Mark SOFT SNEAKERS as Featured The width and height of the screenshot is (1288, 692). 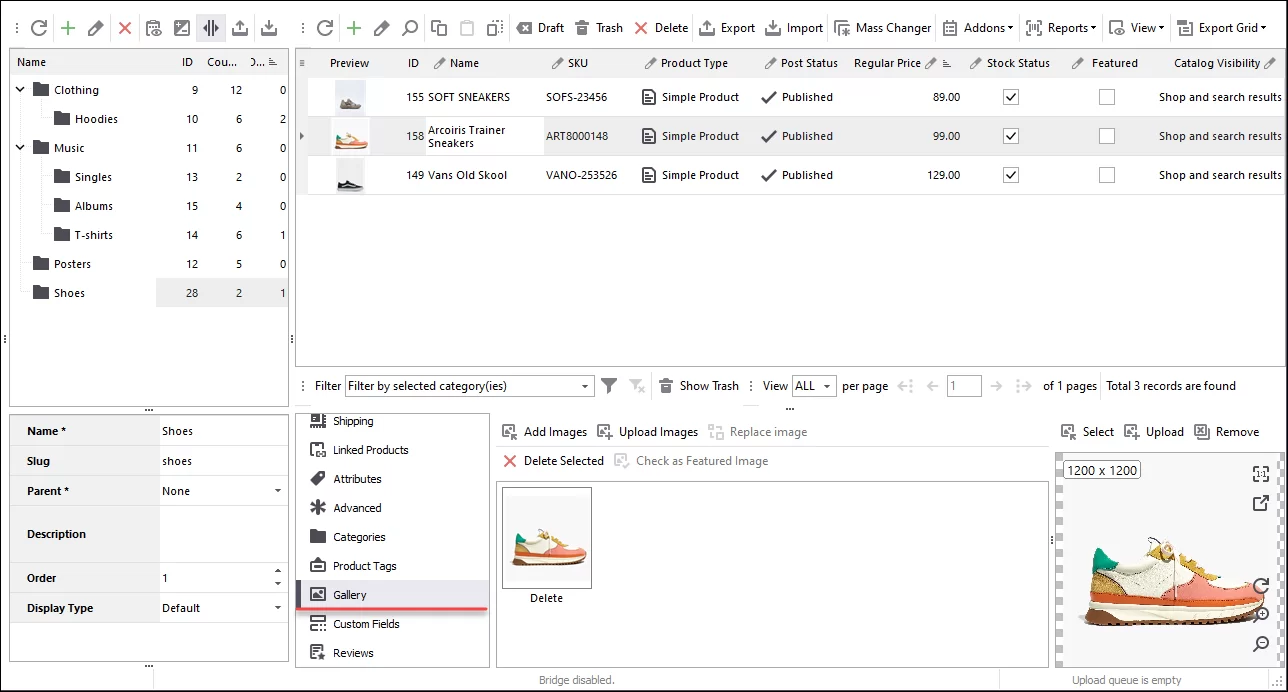coord(1106,96)
